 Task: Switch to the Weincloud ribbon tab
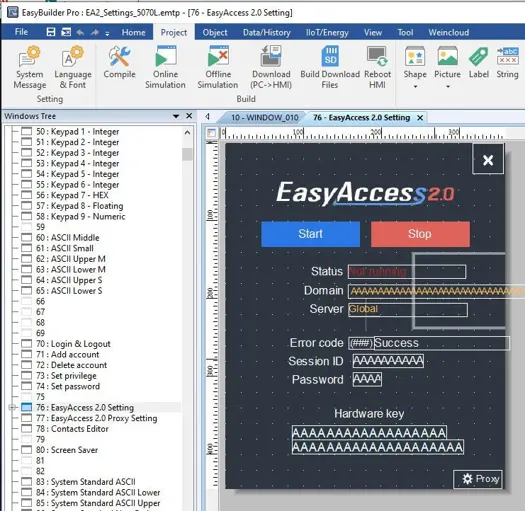448,32
